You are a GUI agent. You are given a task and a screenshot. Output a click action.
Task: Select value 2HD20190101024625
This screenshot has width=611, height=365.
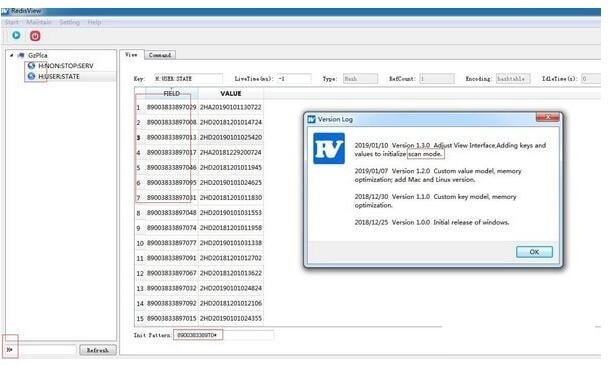(231, 183)
